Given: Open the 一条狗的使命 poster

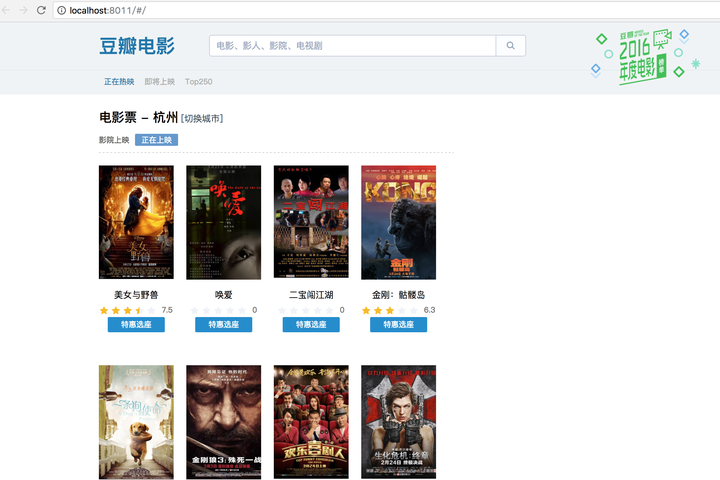Looking at the screenshot, I should coord(136,422).
